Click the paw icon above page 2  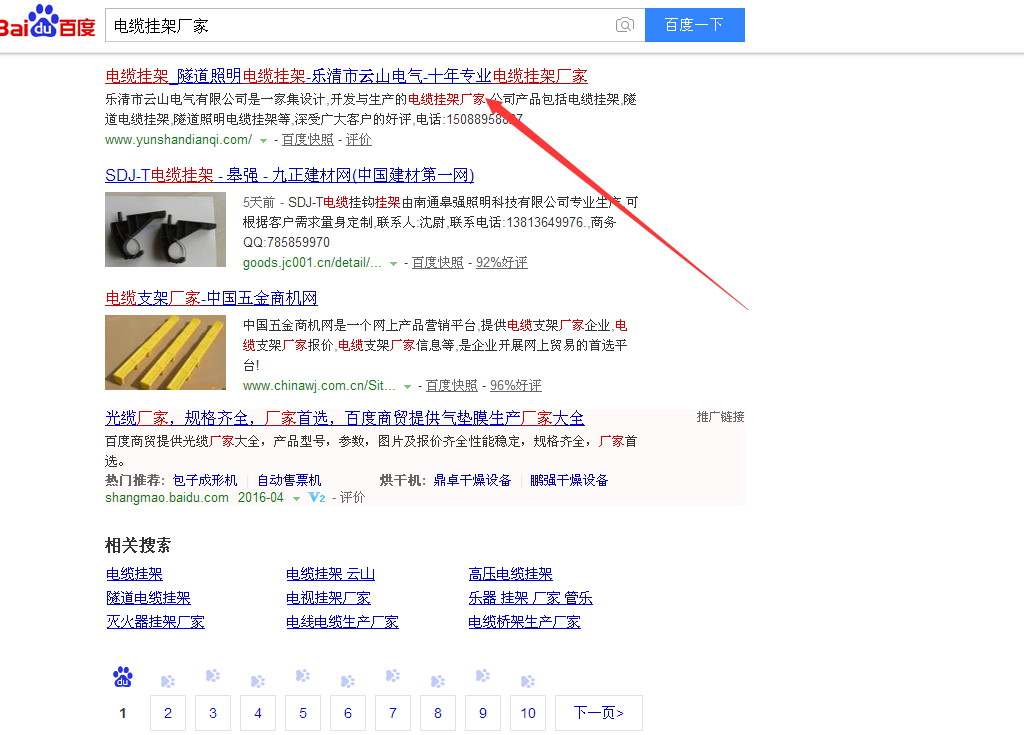168,681
